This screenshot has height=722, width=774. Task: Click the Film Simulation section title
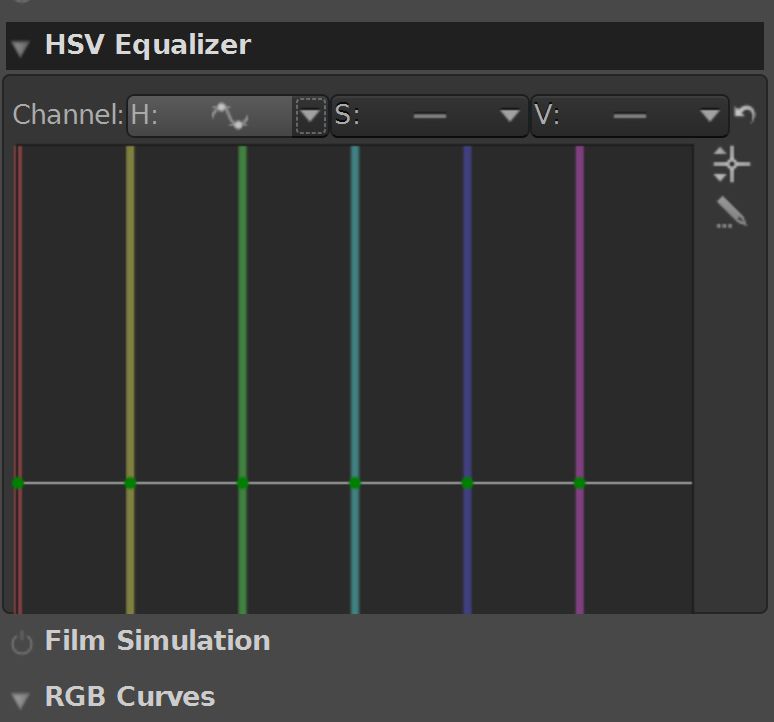coord(157,641)
